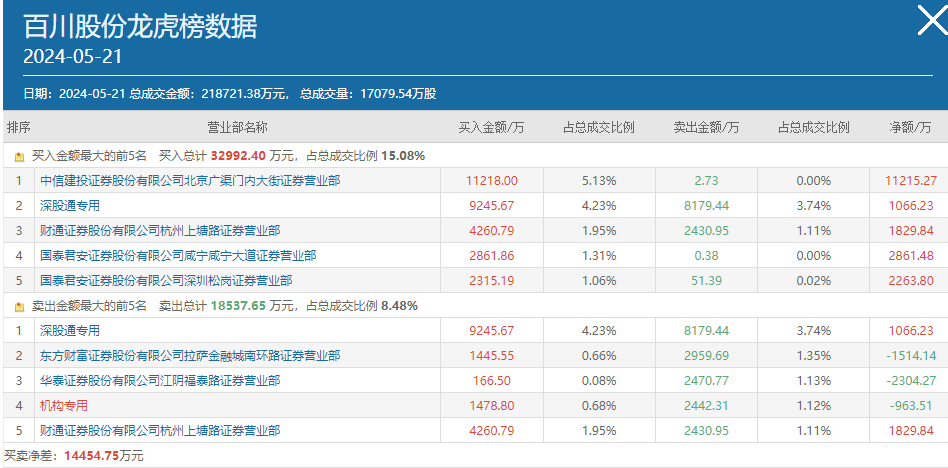Click the icon beside 卖出金额最大的前5名
Screen dimensions: 948x468
point(19,307)
